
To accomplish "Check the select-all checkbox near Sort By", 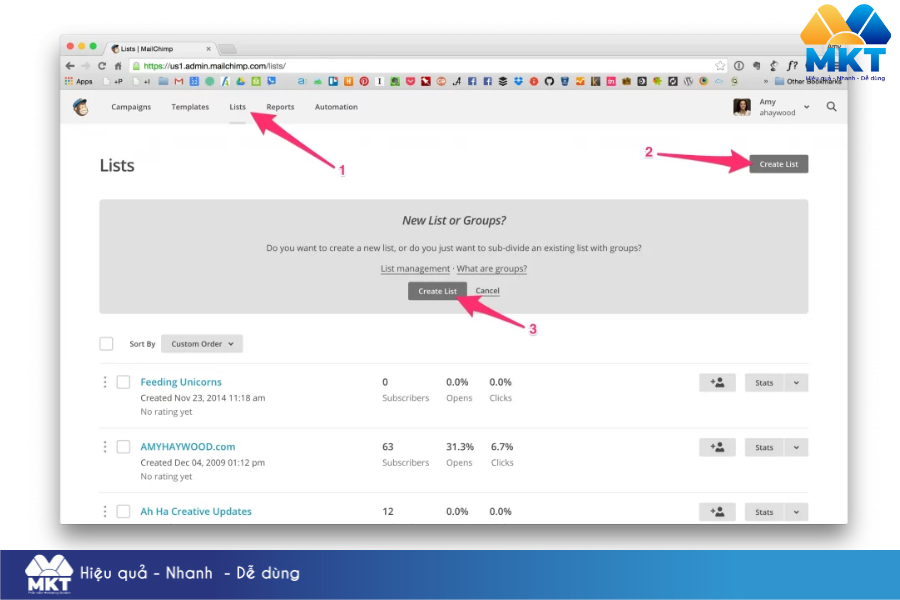I will point(106,343).
